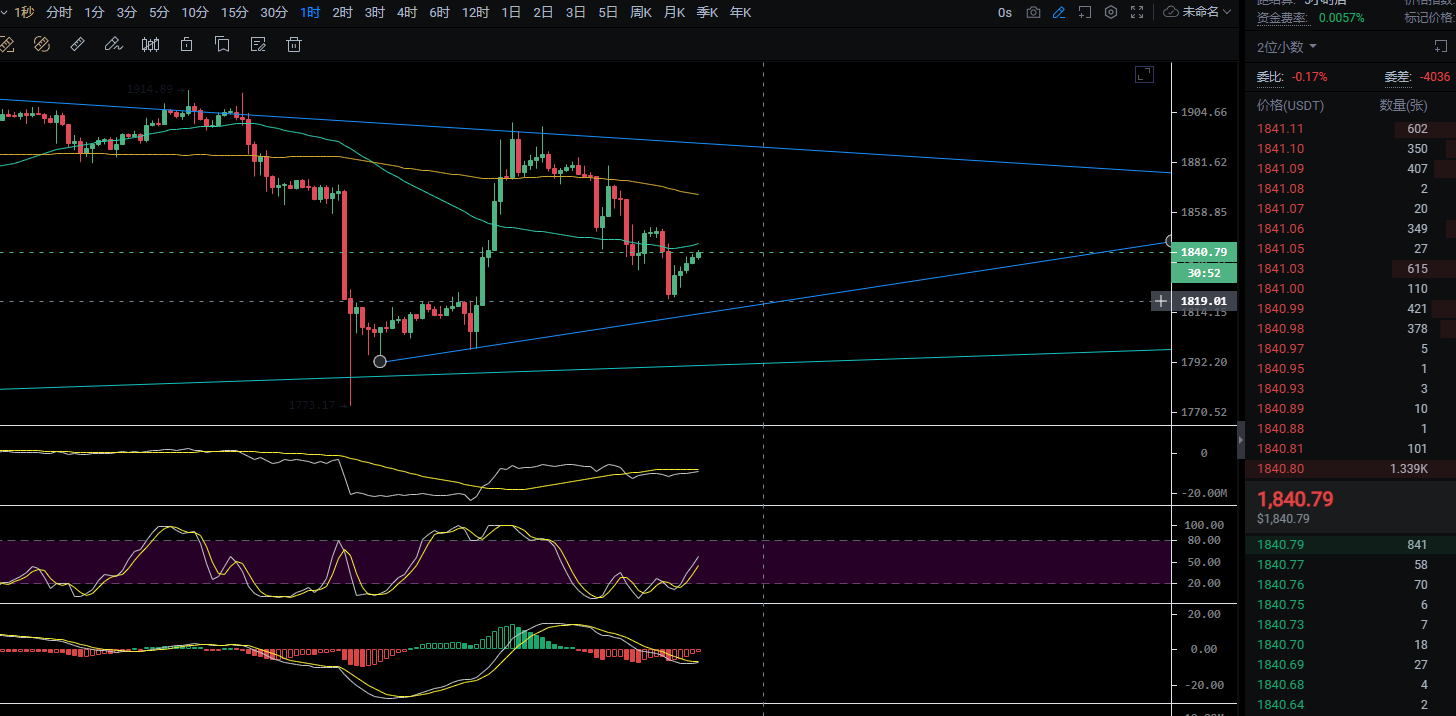This screenshot has width=1456, height=716.
Task: Select the freehand pen drawing tool
Action: point(113,44)
